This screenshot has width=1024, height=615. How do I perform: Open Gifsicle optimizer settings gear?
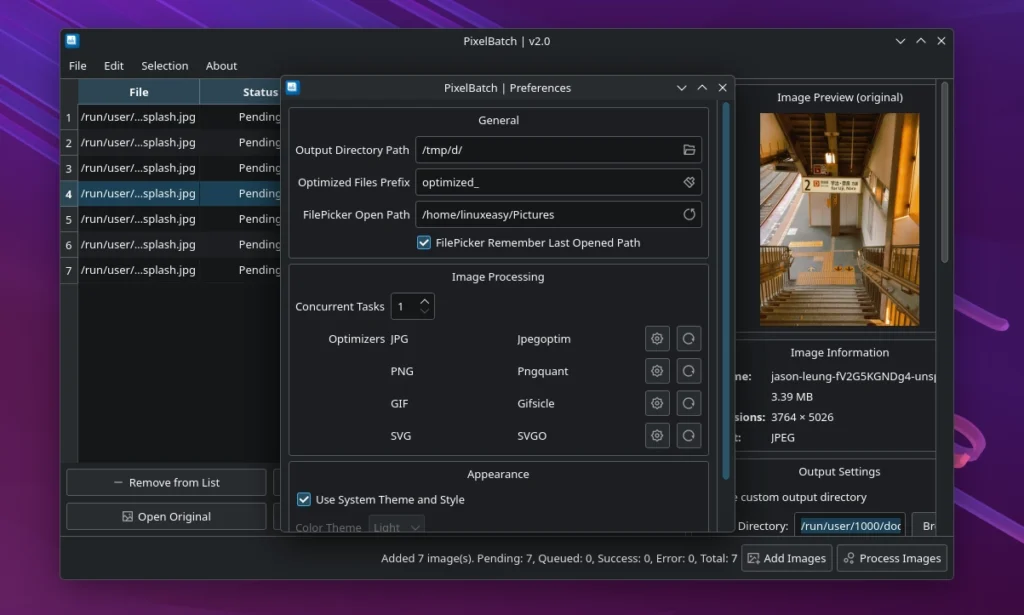[x=657, y=403]
